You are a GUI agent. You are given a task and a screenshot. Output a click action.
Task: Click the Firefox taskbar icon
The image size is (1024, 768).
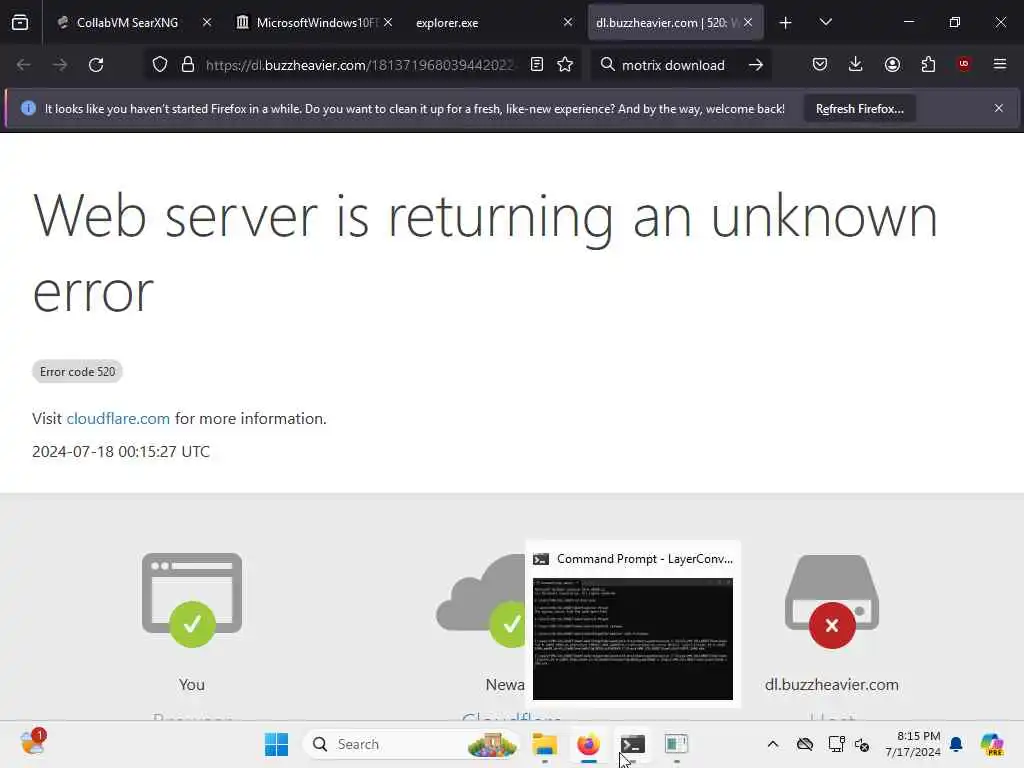pyautogui.click(x=588, y=744)
